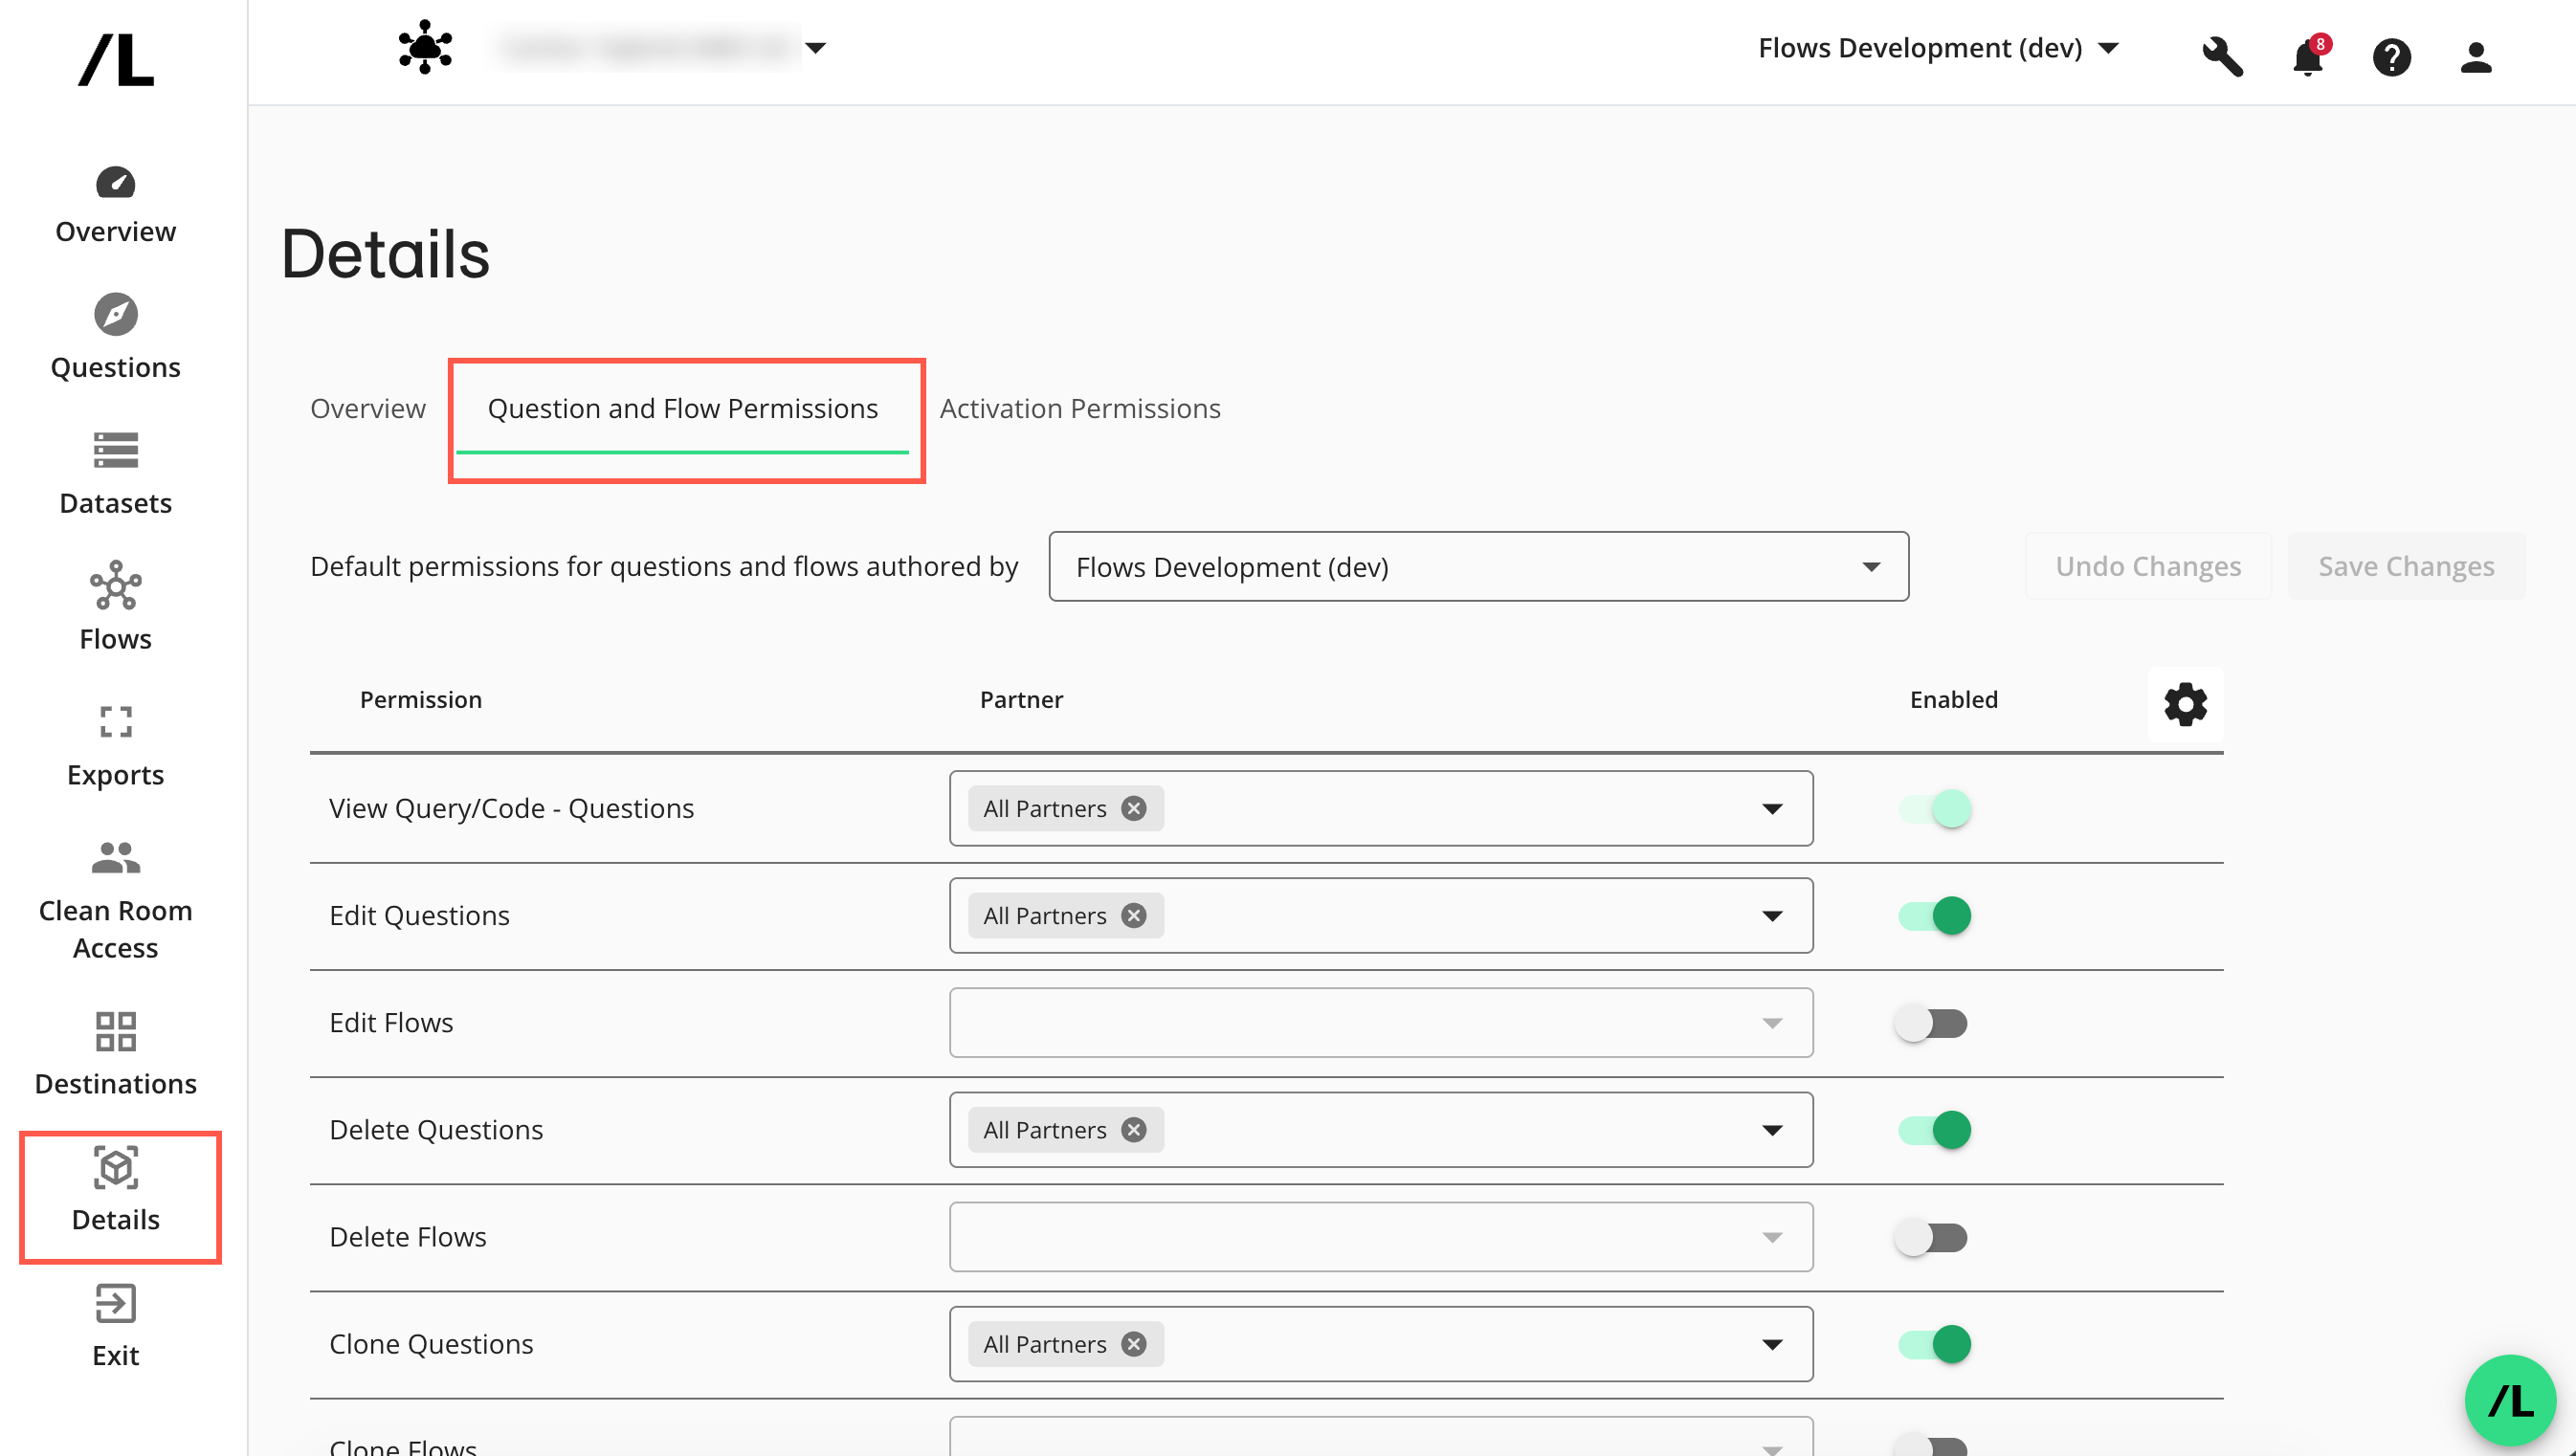Open Datasets icon in sidebar
Screen dimensions: 2576x1456
coord(115,451)
